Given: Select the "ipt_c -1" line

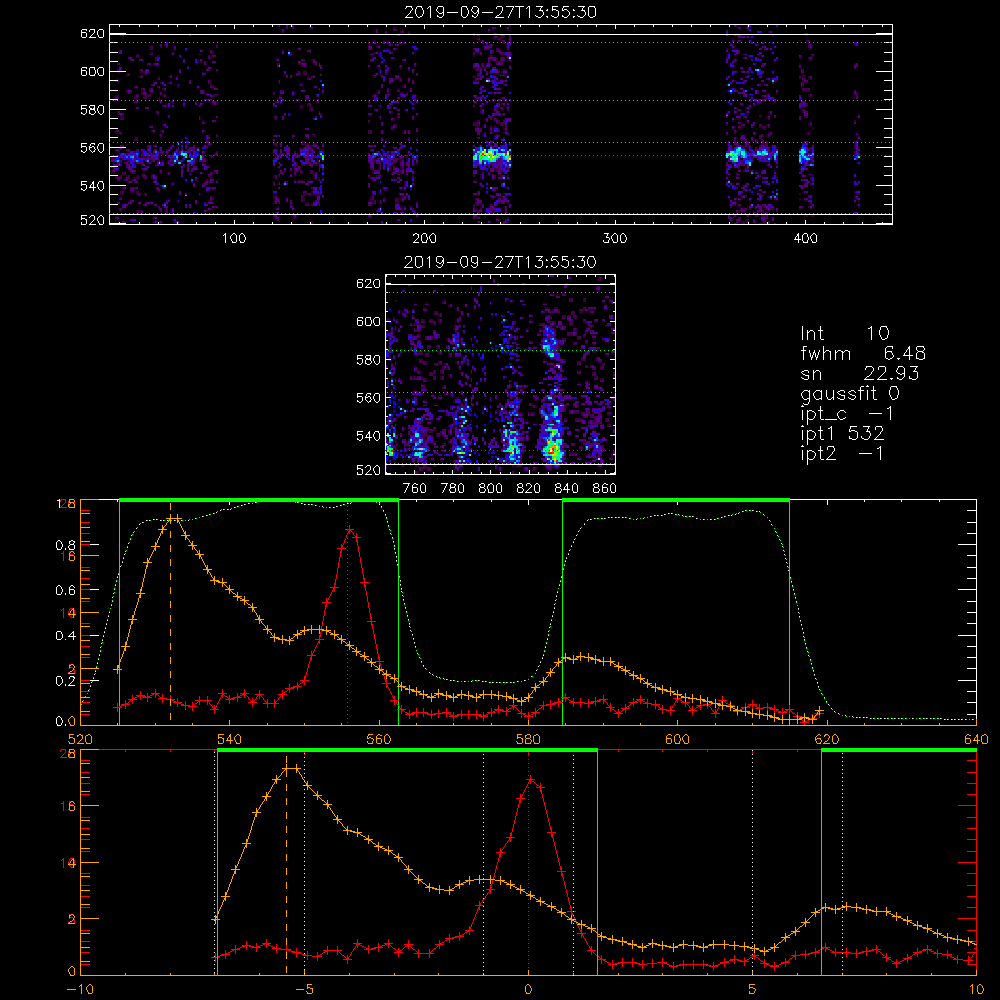Looking at the screenshot, I should (x=847, y=414).
